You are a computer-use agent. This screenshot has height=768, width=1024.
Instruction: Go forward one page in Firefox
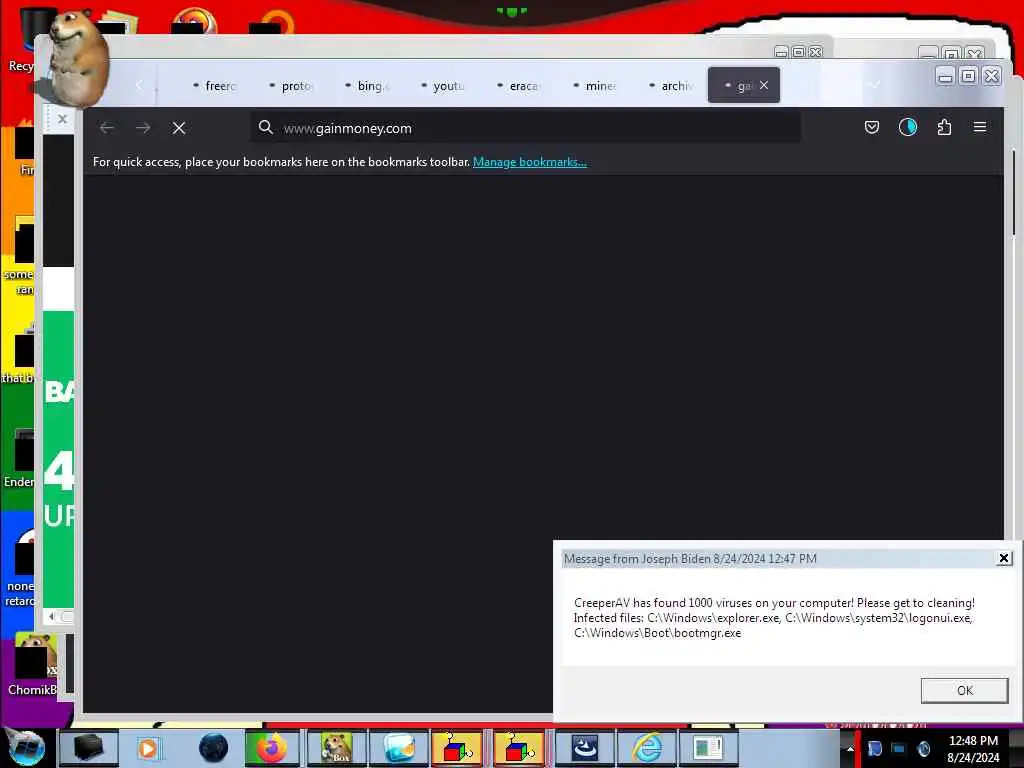[x=143, y=128]
